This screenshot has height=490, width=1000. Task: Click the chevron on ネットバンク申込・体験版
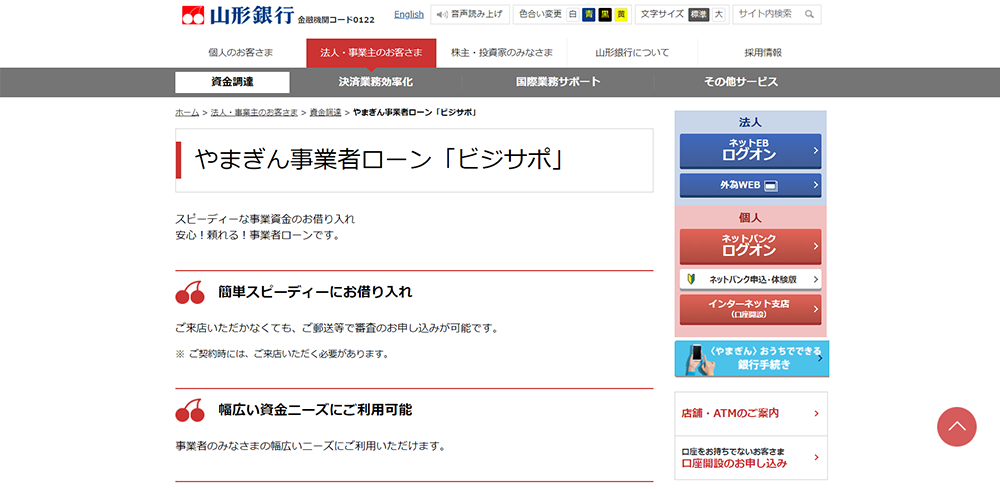[x=815, y=279]
